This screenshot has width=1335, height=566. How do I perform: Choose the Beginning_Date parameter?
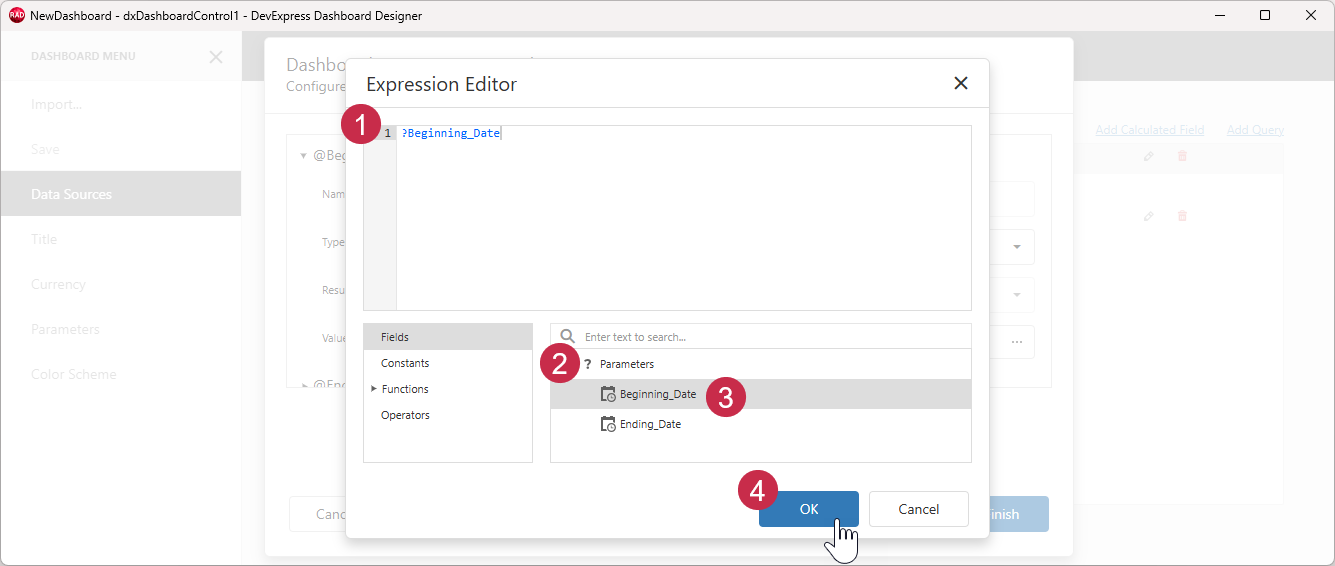[761, 394]
